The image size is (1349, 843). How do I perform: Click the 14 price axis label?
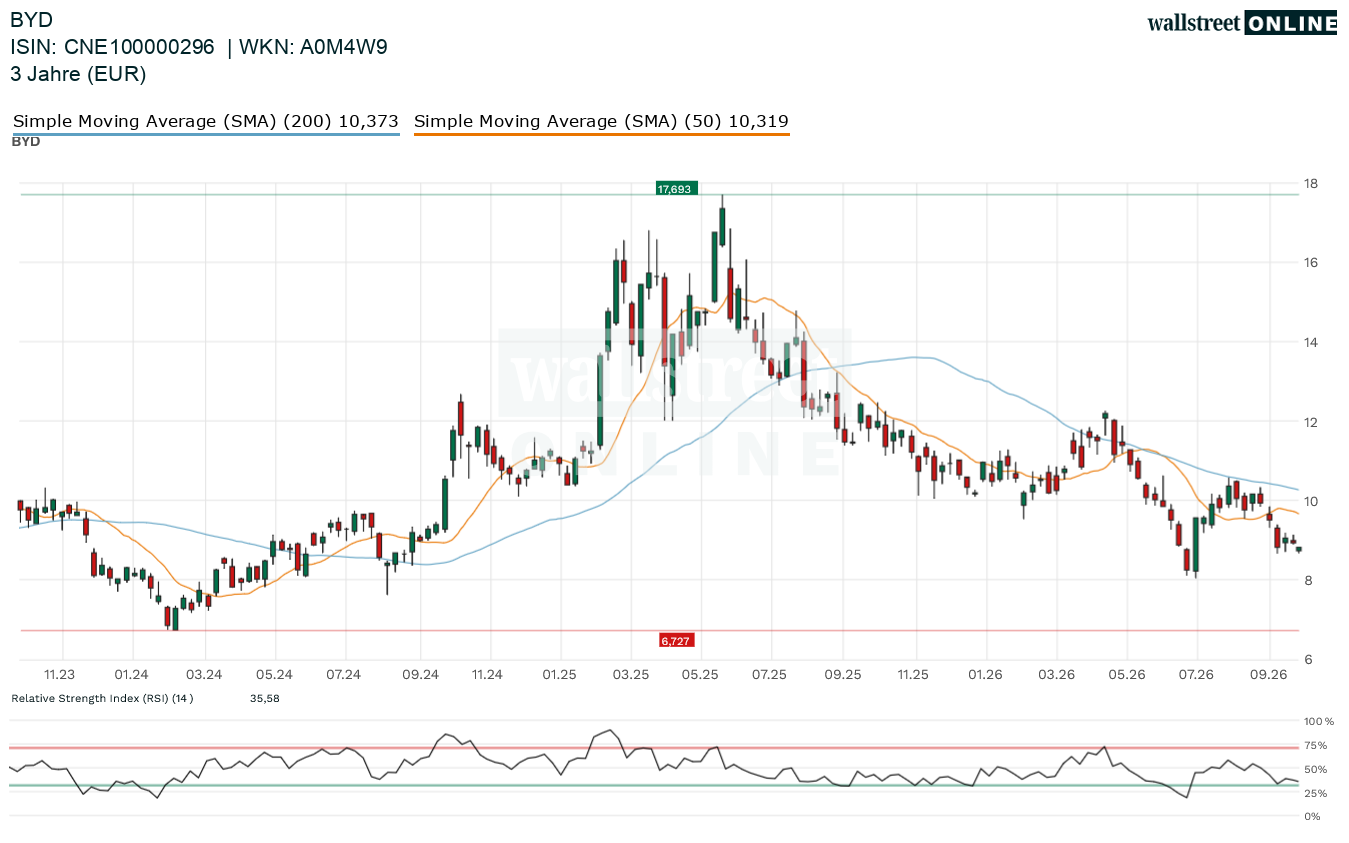click(x=1310, y=343)
